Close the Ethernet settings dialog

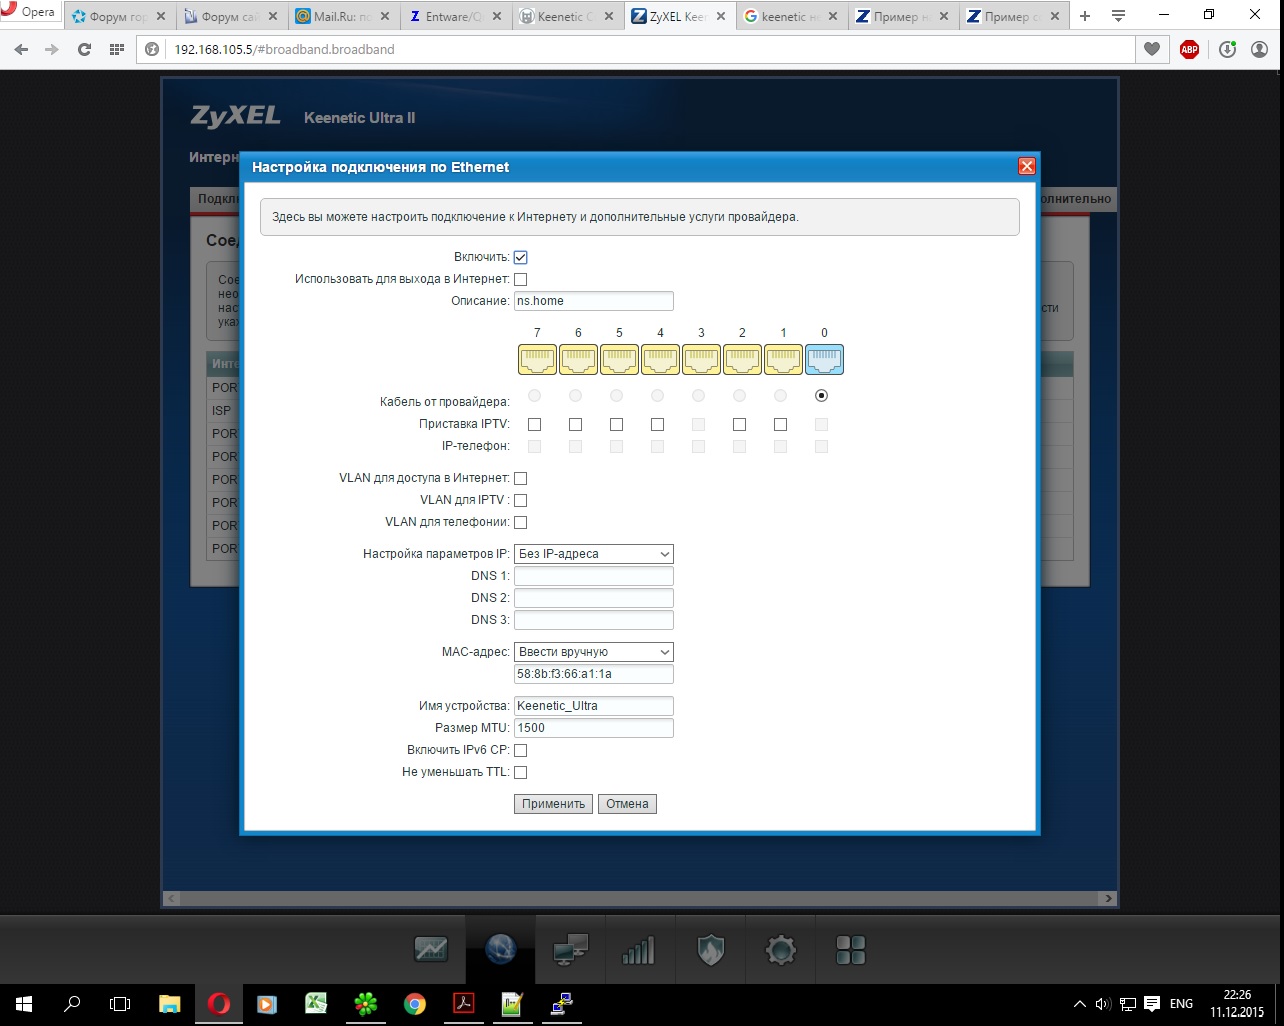1026,167
